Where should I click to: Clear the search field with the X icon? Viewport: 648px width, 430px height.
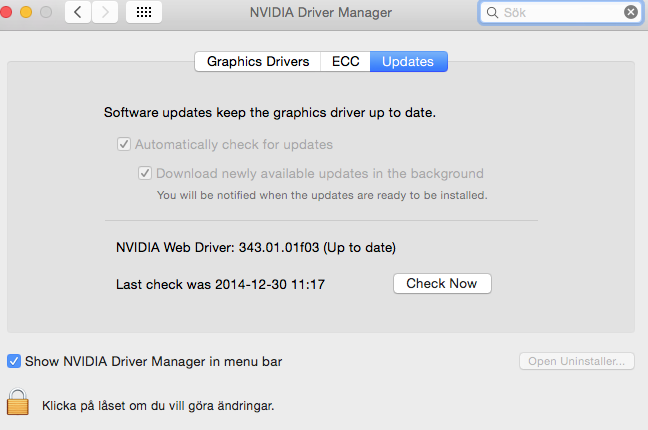(x=631, y=13)
